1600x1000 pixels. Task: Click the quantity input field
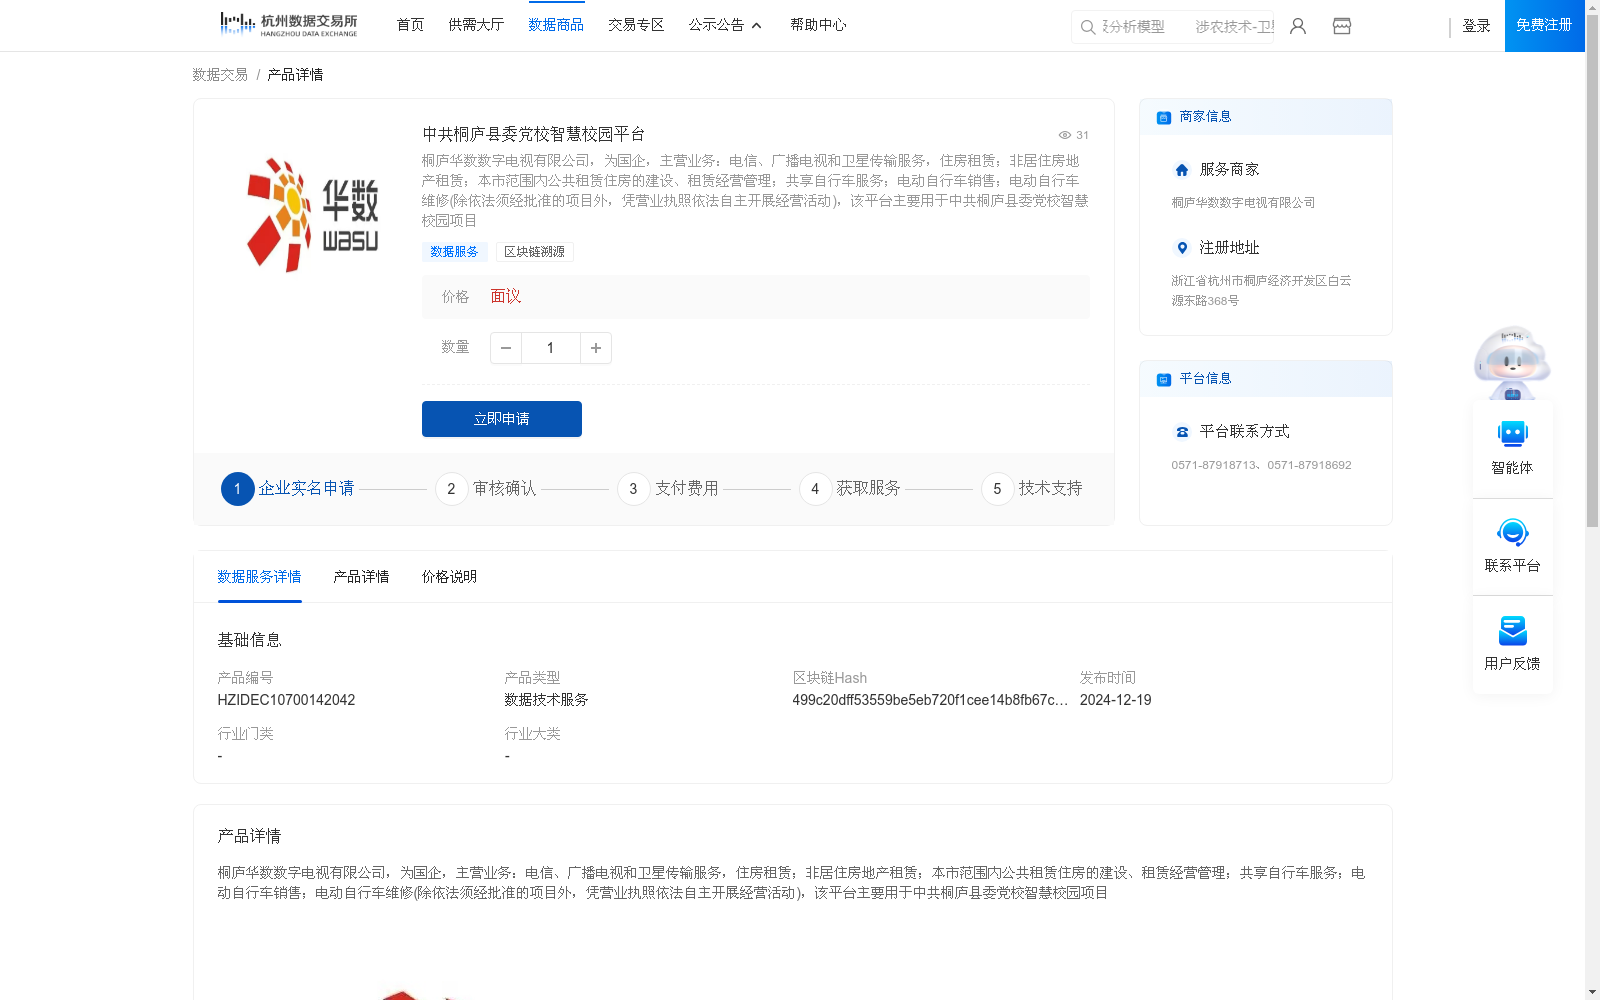coord(551,348)
